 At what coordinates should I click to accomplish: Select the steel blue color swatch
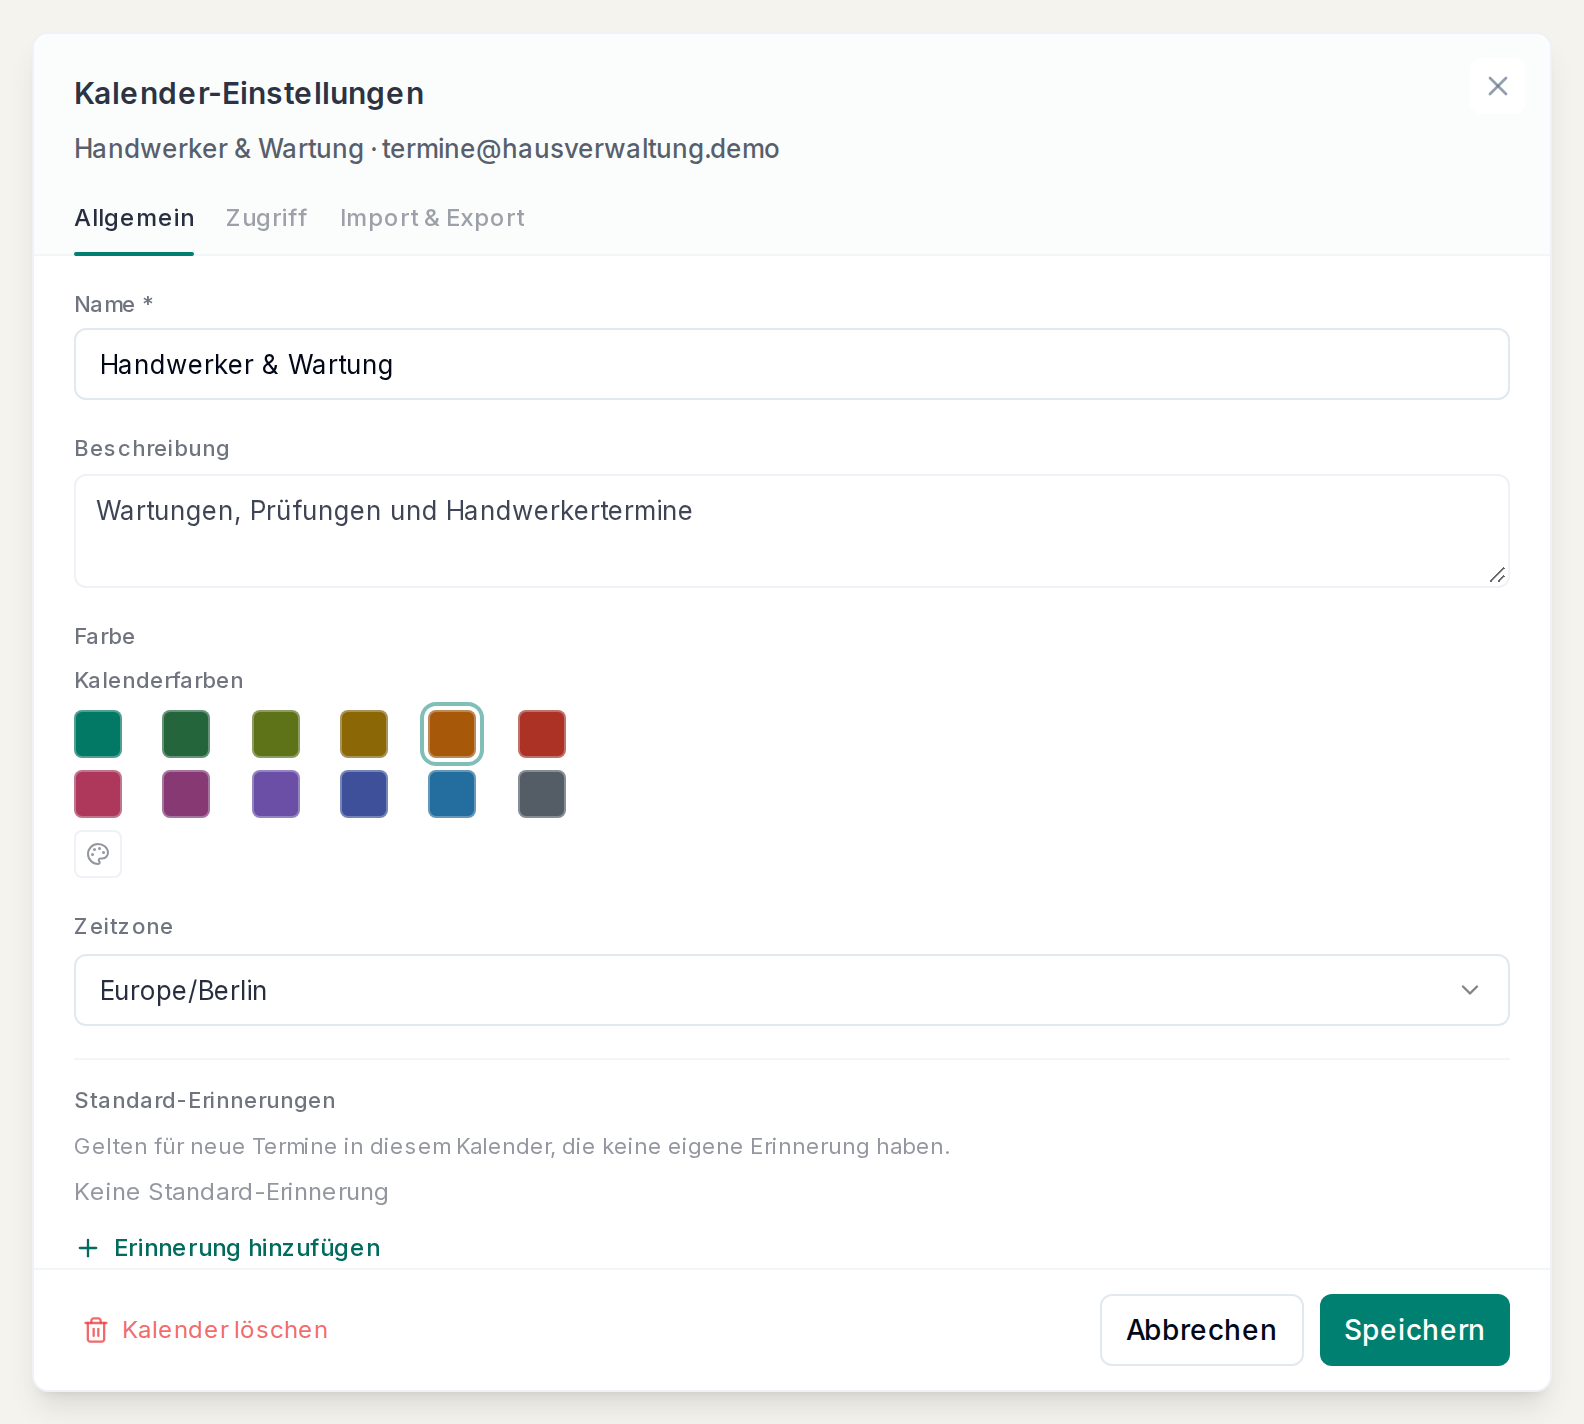[452, 794]
